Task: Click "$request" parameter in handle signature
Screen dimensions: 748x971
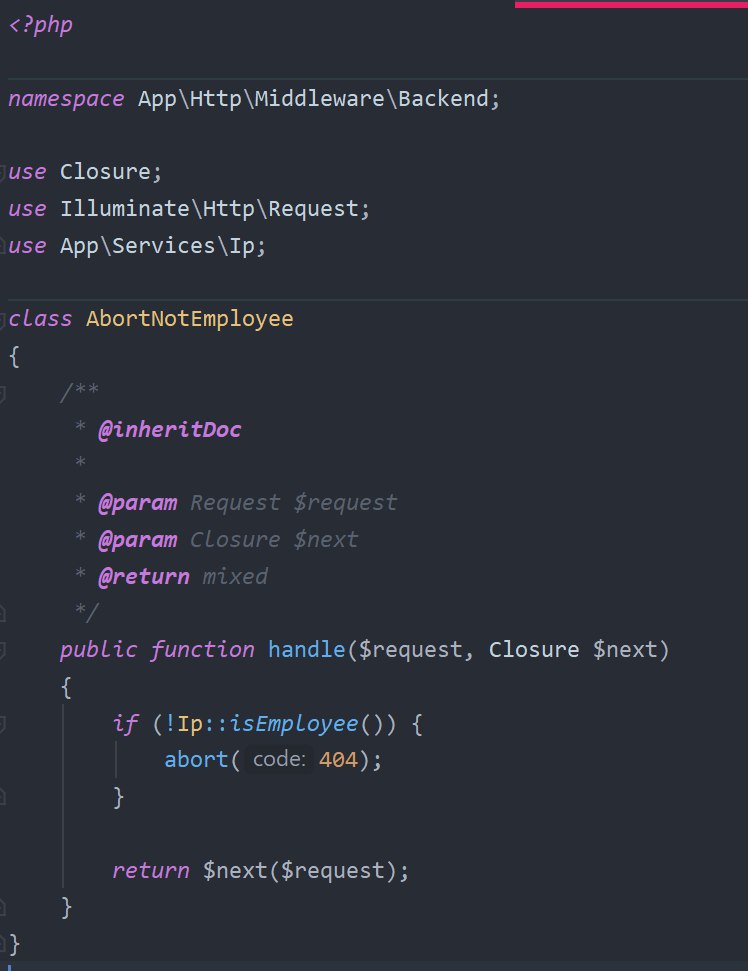Action: [410, 650]
